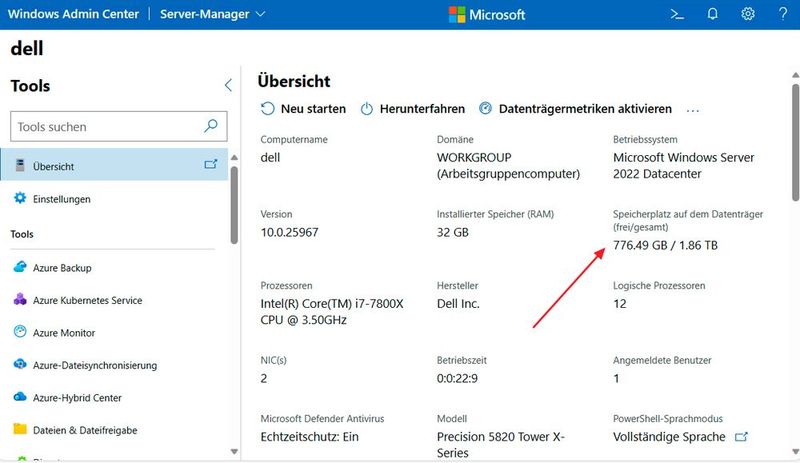The width and height of the screenshot is (800, 463).
Task: Collapse the Tools pane with left chevron
Action: [x=228, y=85]
